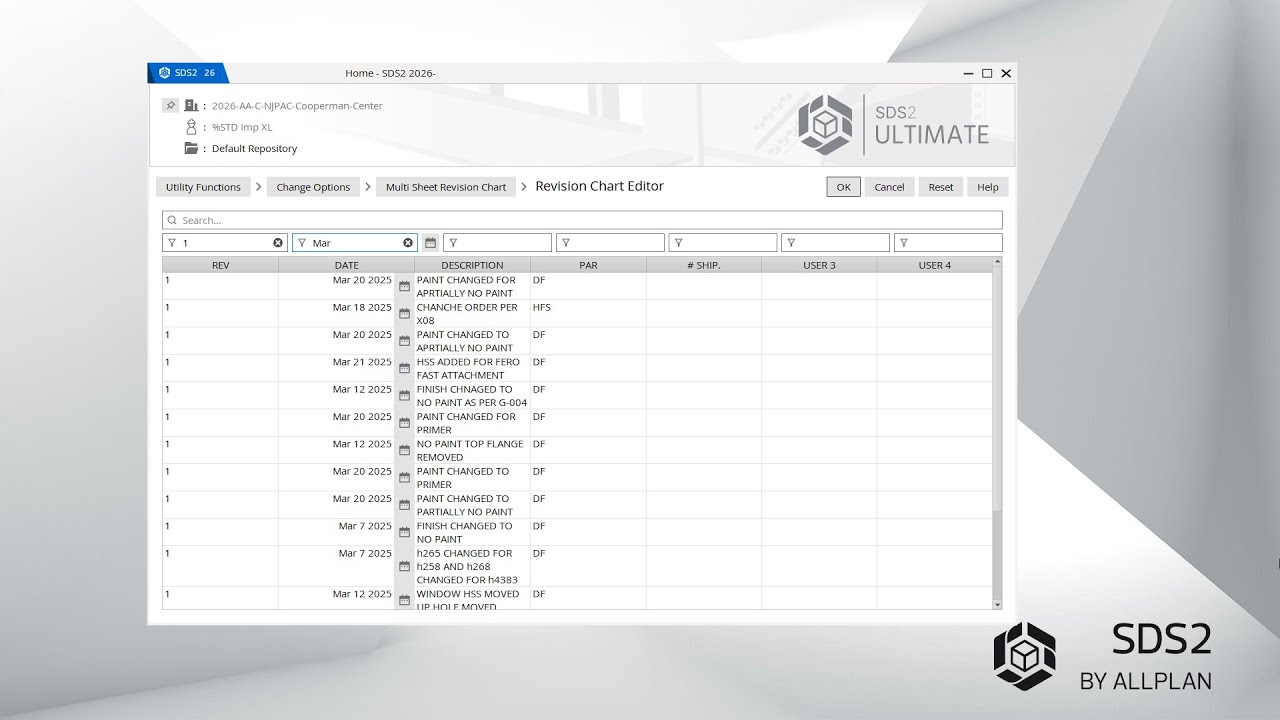Click the USER 3 column filter field
This screenshot has width=1280, height=720.
click(x=835, y=243)
